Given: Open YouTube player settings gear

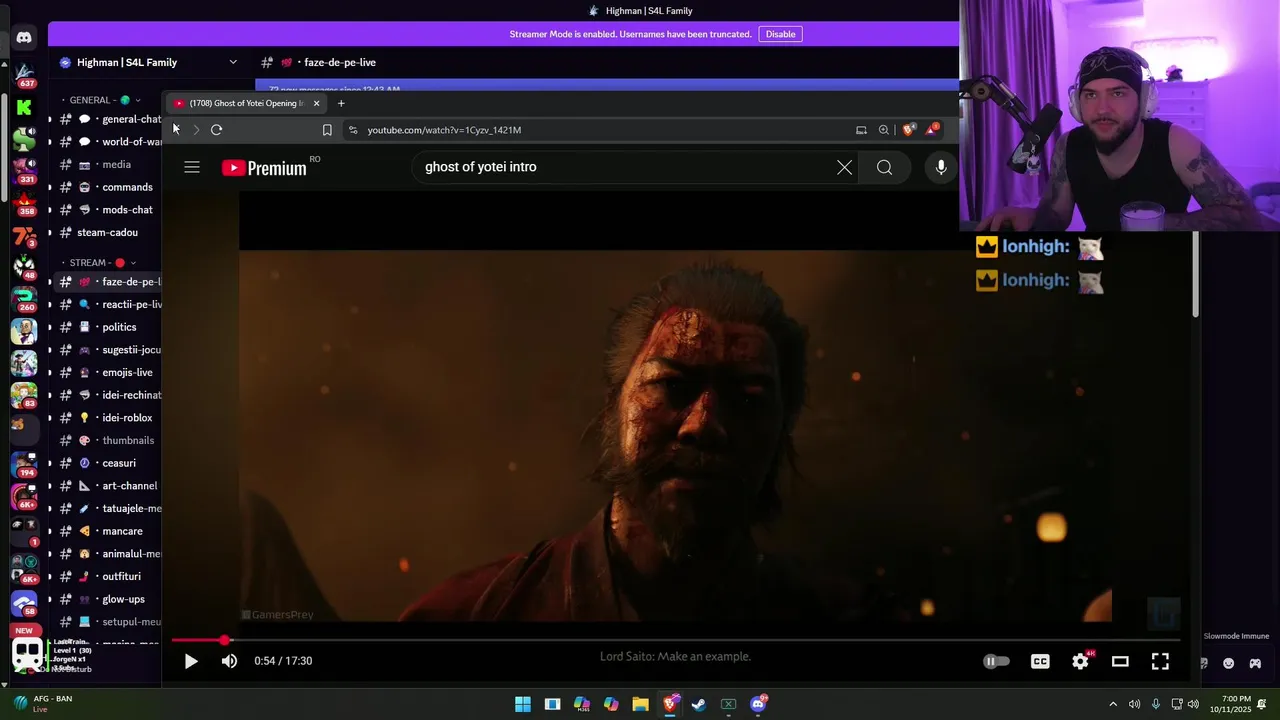Looking at the screenshot, I should click(1081, 661).
